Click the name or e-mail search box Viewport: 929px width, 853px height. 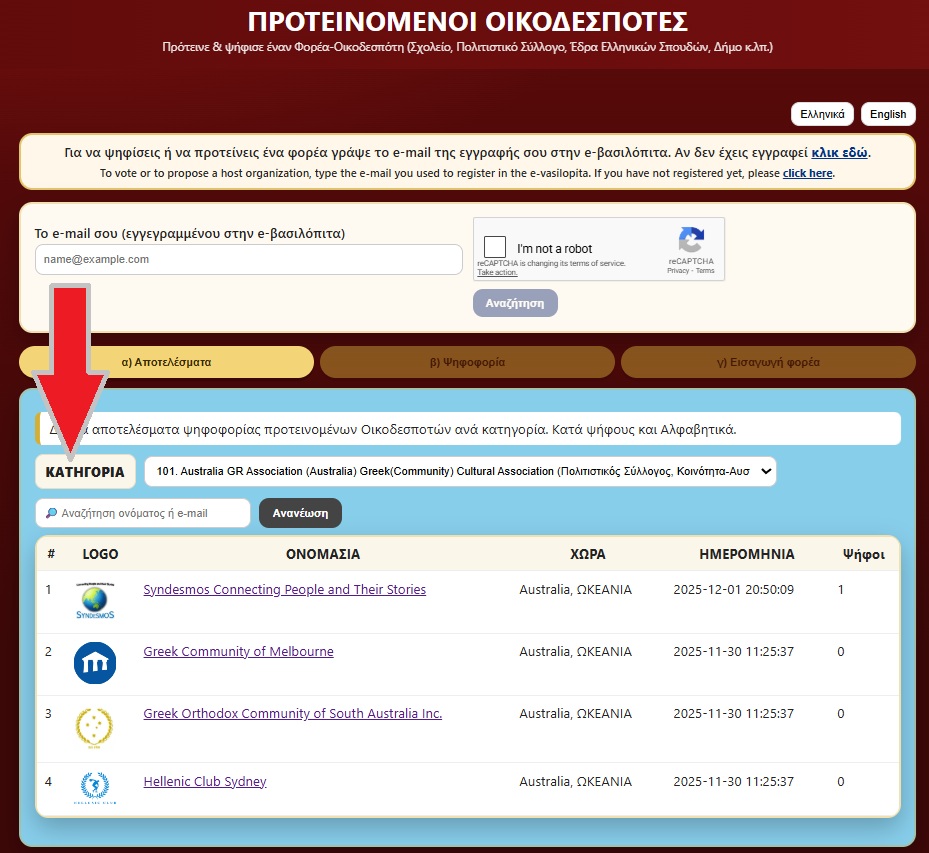coord(143,513)
